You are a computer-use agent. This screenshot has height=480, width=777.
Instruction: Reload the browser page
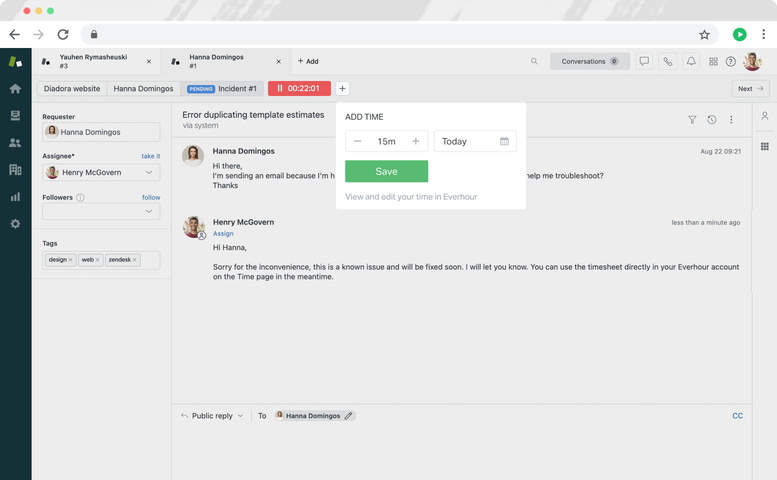63,34
